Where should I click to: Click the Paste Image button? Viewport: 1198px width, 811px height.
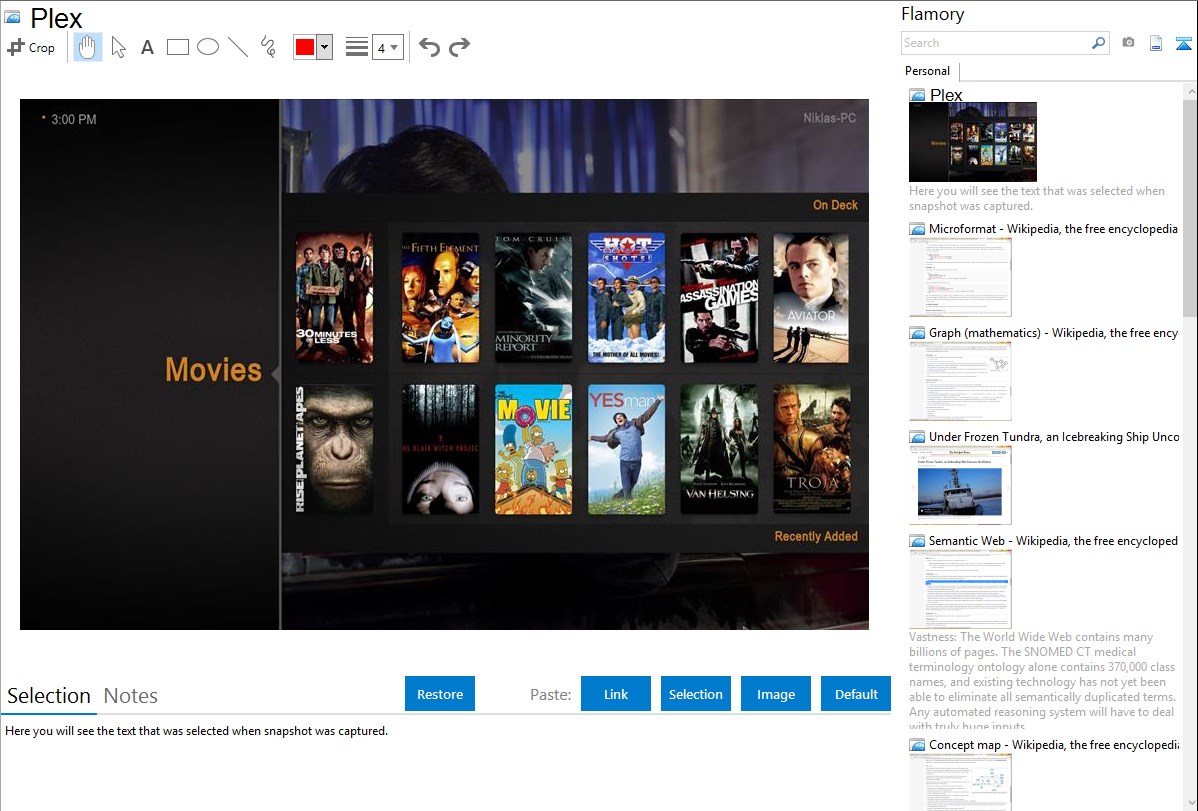coord(776,694)
